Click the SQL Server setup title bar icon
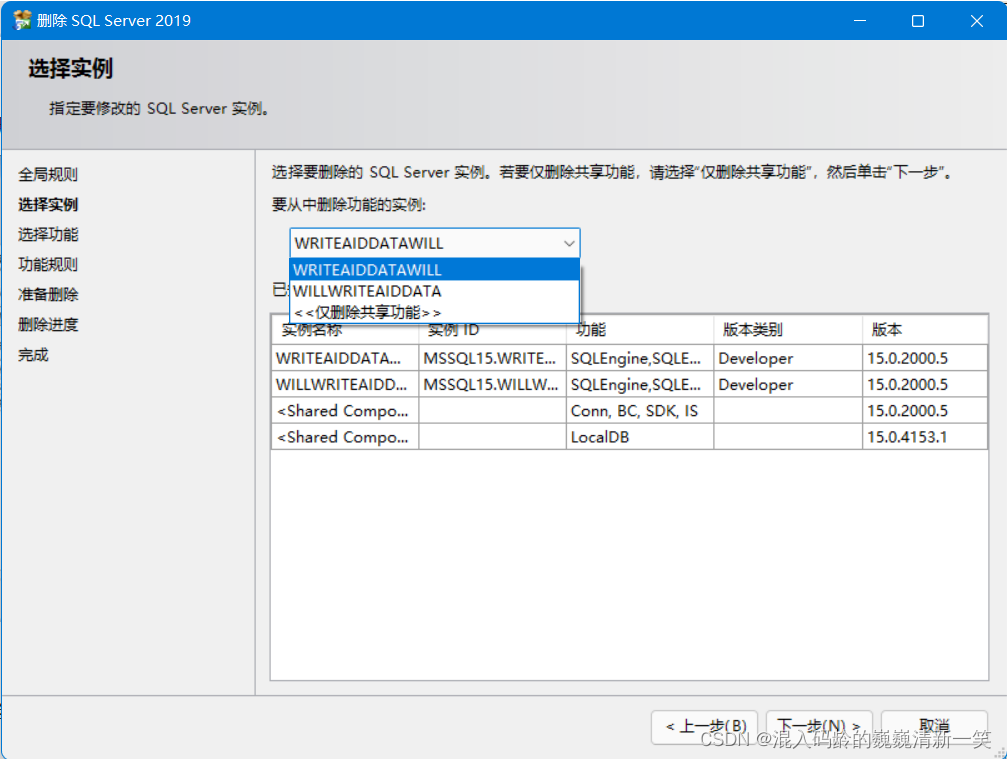Image resolution: width=1007 pixels, height=759 pixels. point(22,21)
